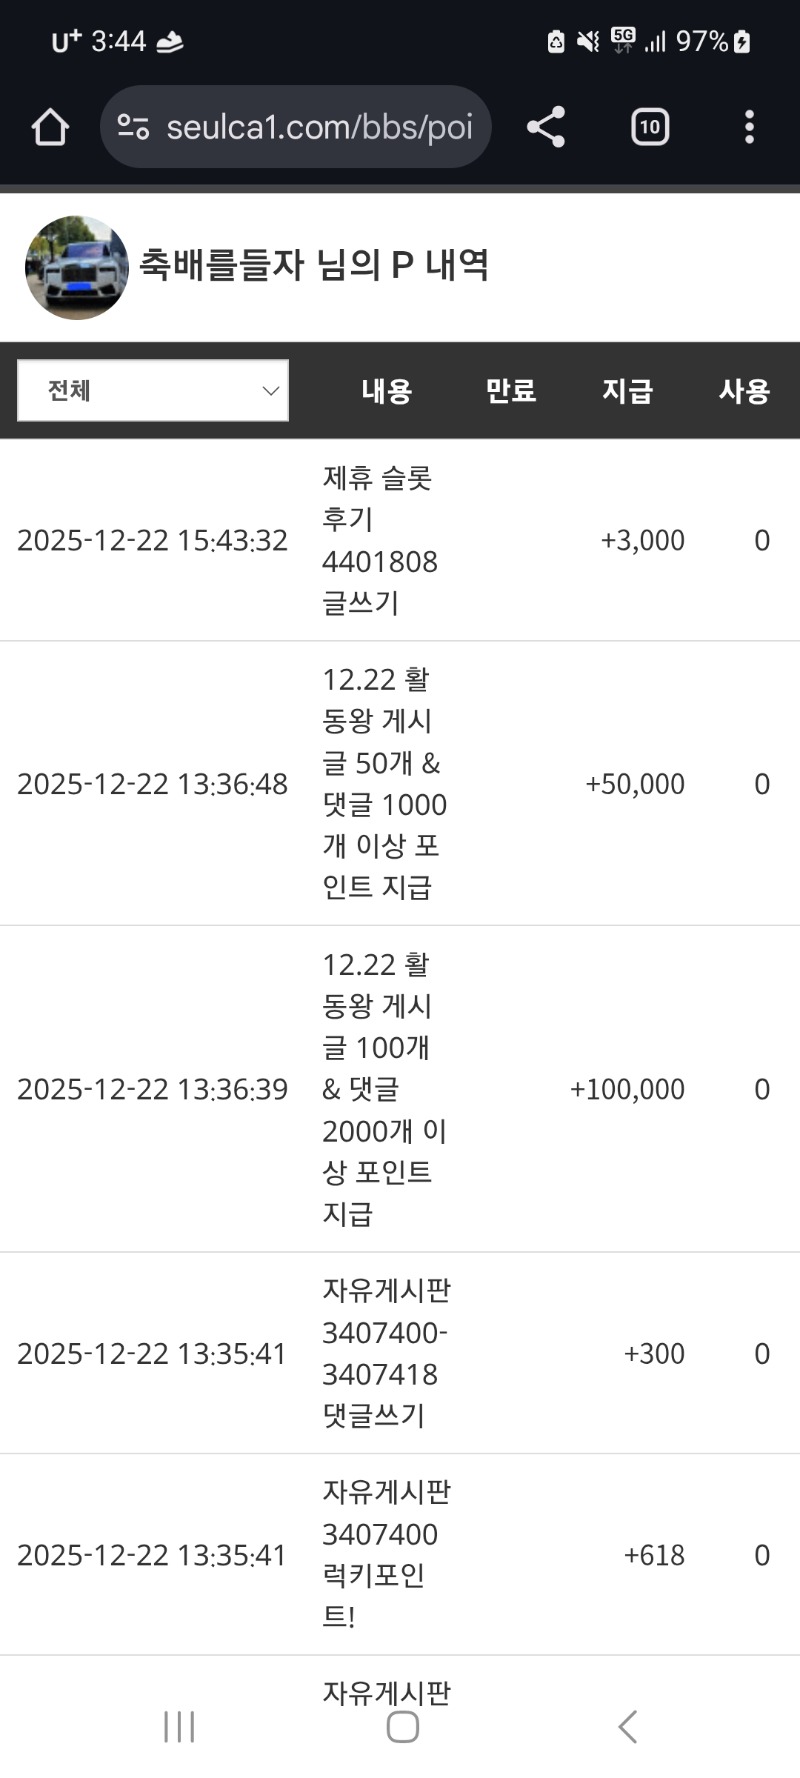Open the 자유게시판 3407400-3407418 댓글쓰기 entry
The height and width of the screenshot is (1778, 800).
(385, 1353)
